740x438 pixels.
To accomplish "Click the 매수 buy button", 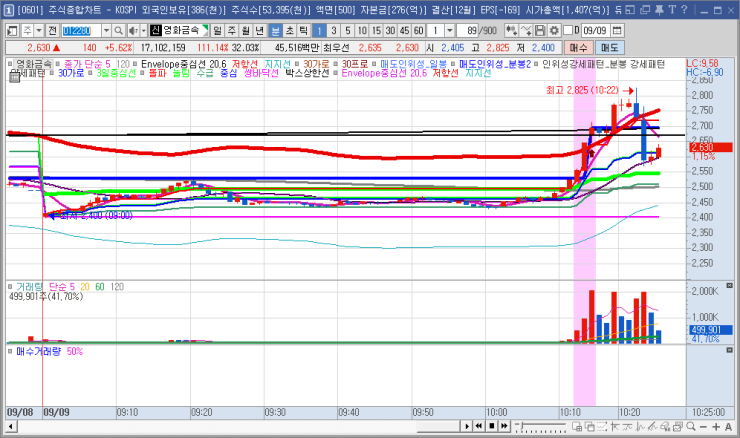I will 579,48.
